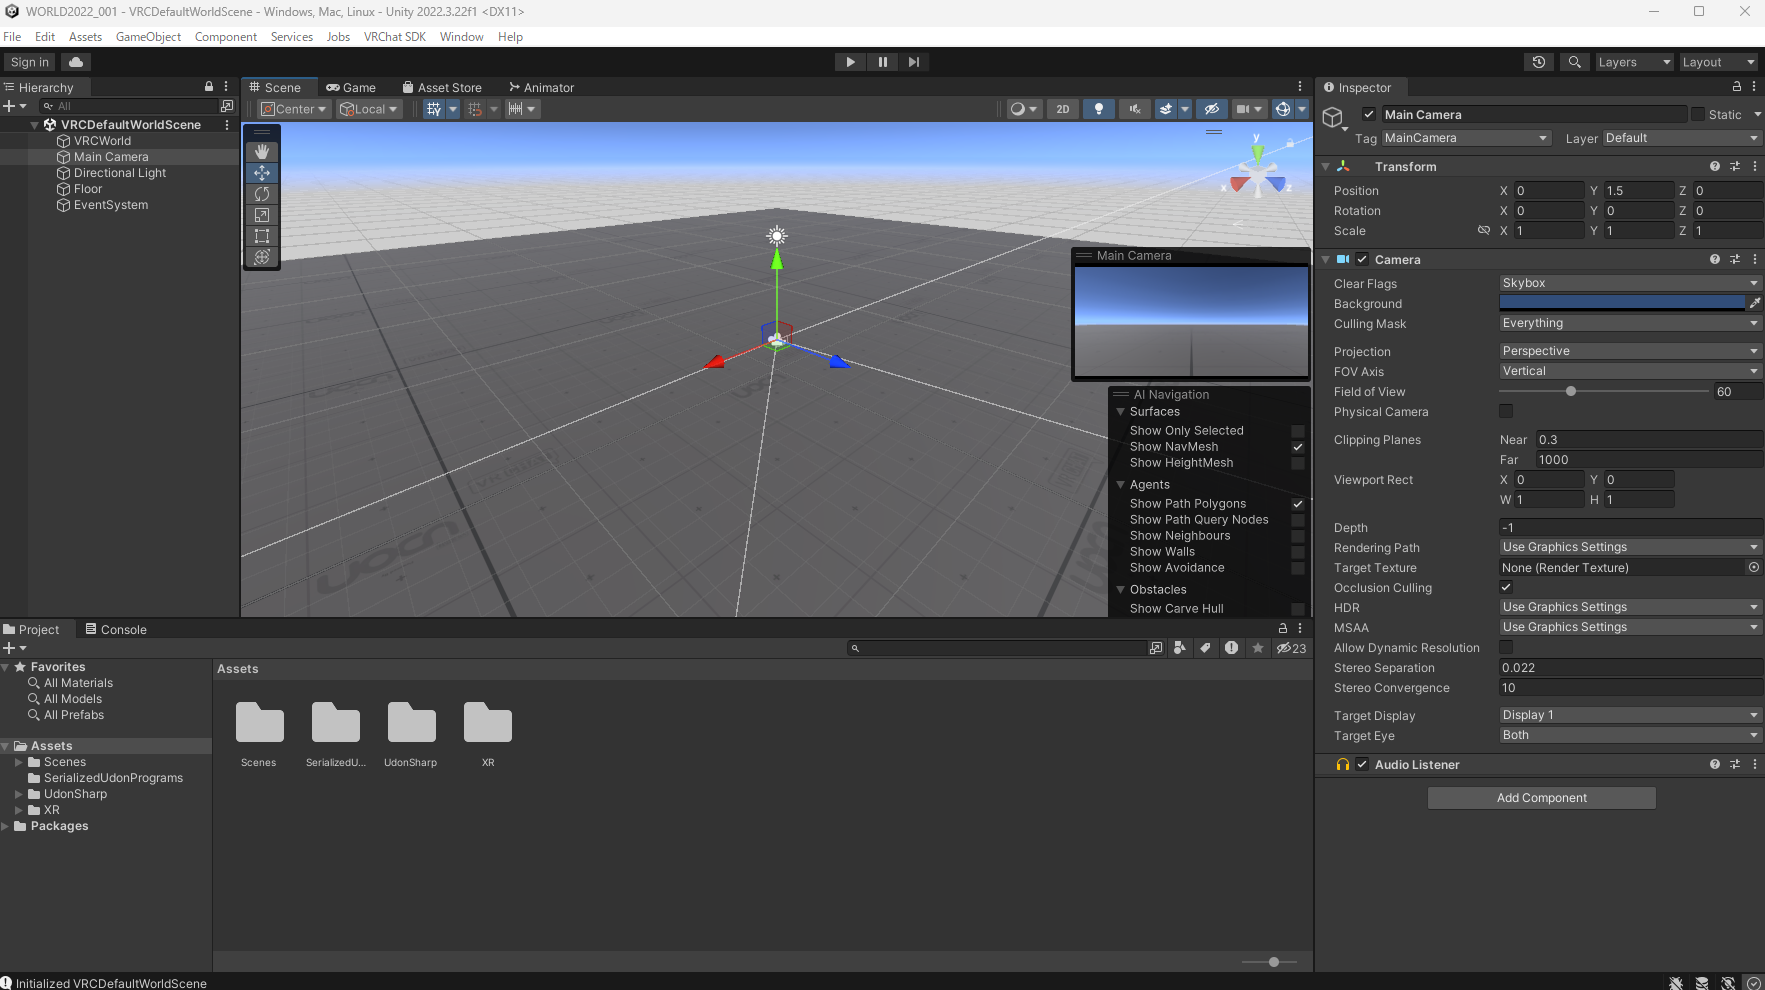This screenshot has width=1765, height=990.
Task: Disable the Camera component checkbox
Action: coord(1362,259)
